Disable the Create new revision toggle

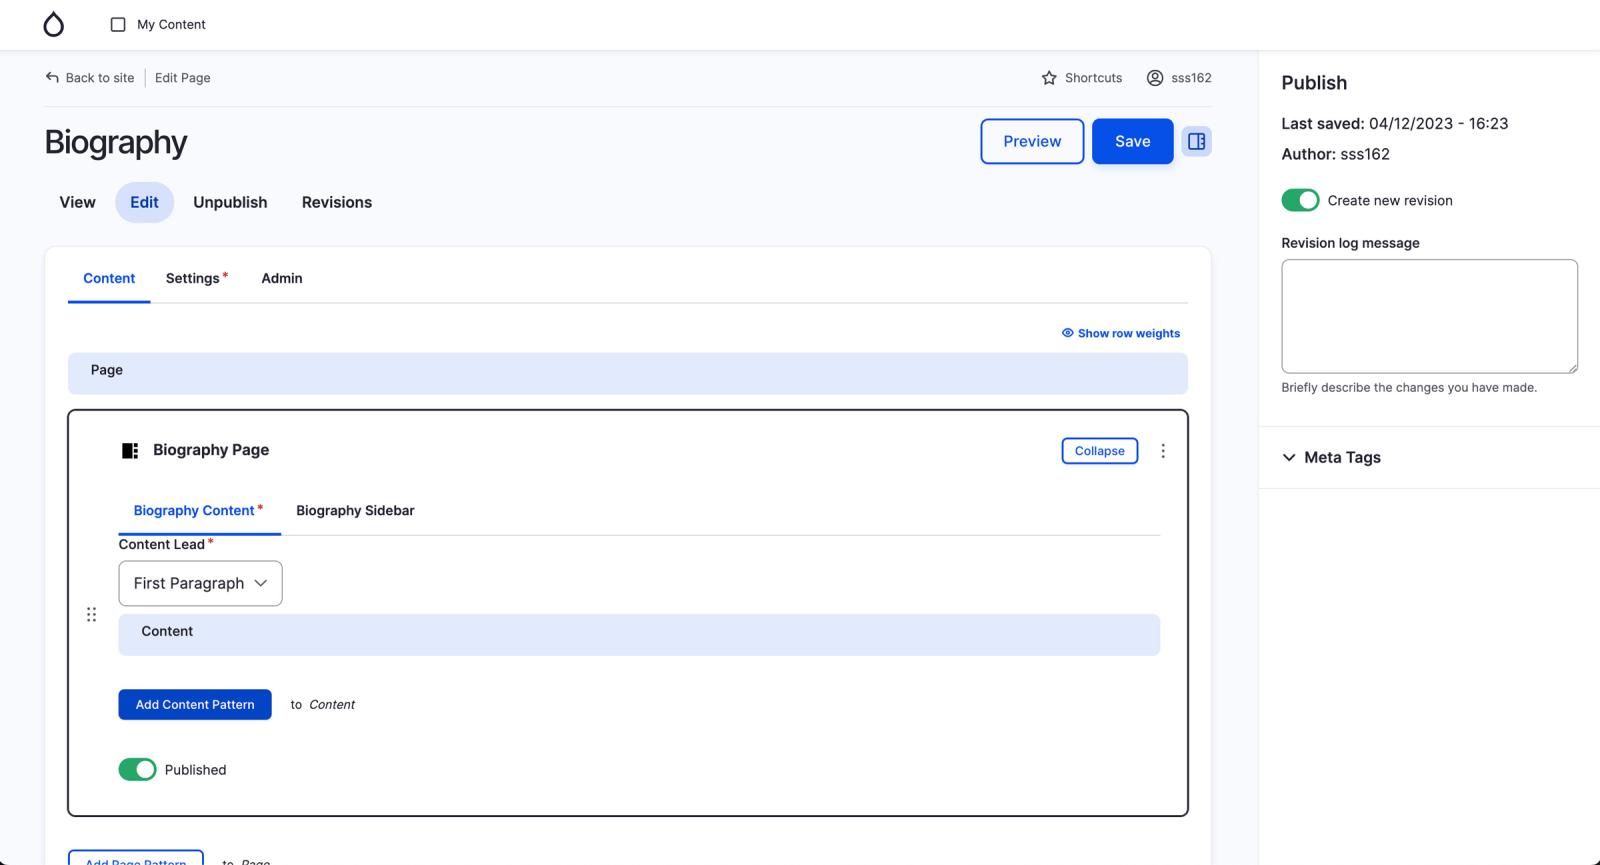[x=1300, y=200]
